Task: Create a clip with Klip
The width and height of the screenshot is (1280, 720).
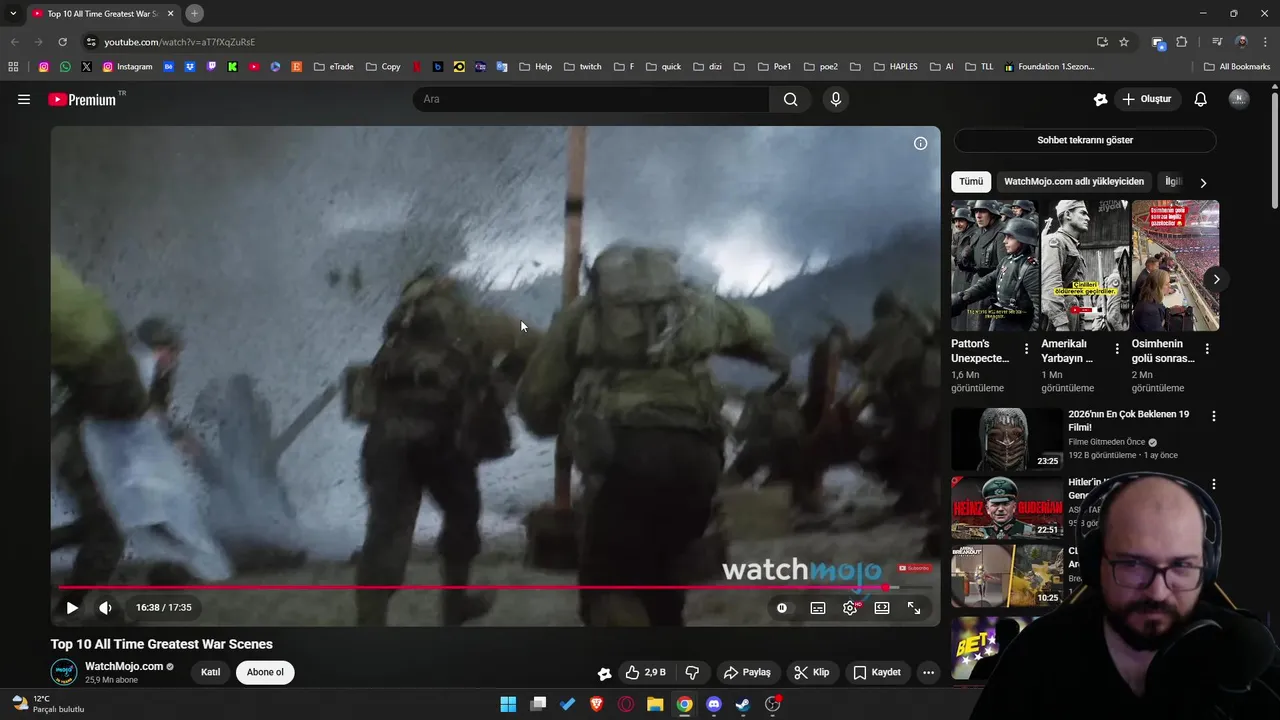Action: click(x=812, y=672)
